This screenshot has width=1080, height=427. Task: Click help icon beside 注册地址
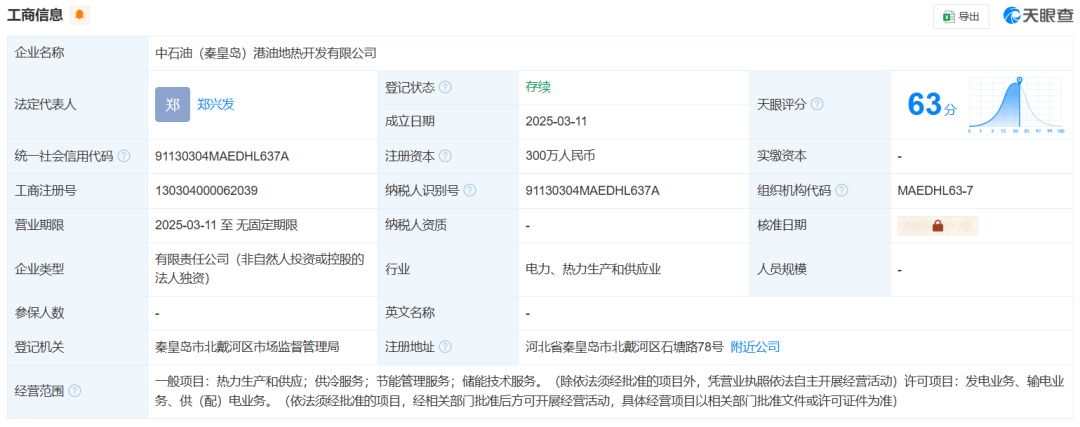click(446, 347)
